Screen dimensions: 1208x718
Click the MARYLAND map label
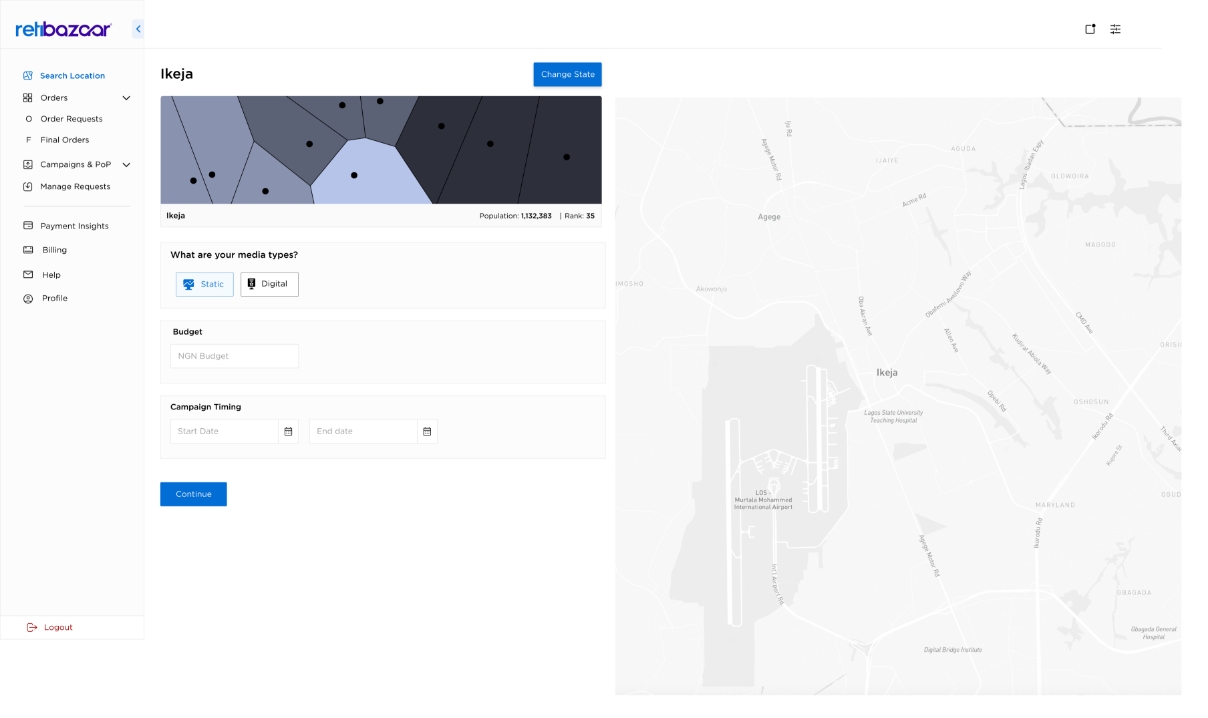coord(1055,505)
